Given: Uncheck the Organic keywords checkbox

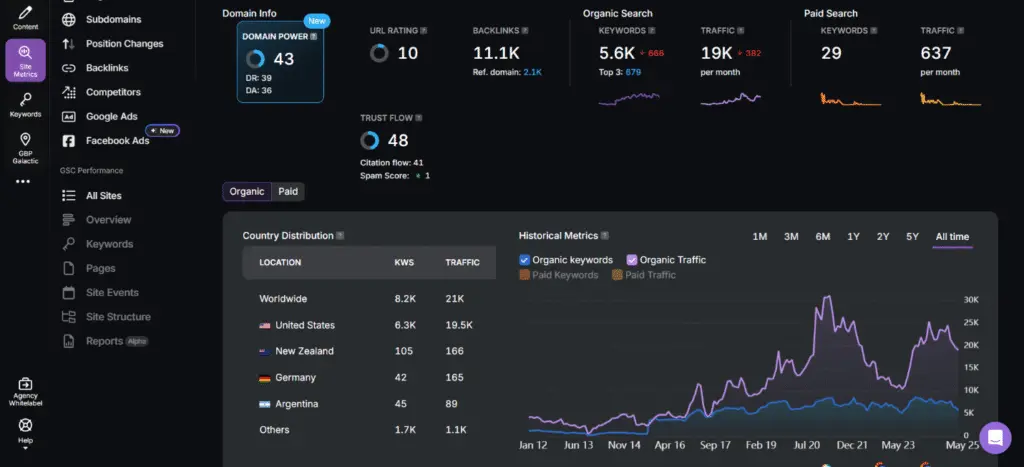Looking at the screenshot, I should pyautogui.click(x=524, y=260).
